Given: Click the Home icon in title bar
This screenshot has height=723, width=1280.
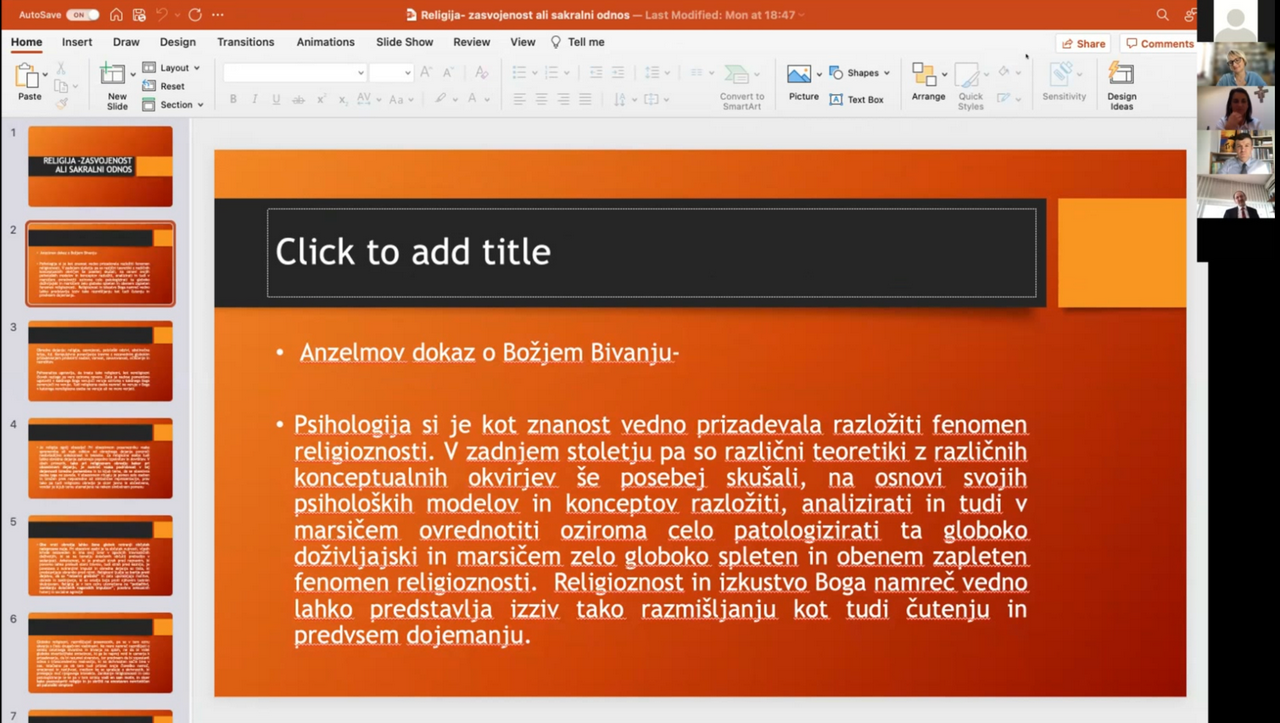Looking at the screenshot, I should tap(116, 15).
